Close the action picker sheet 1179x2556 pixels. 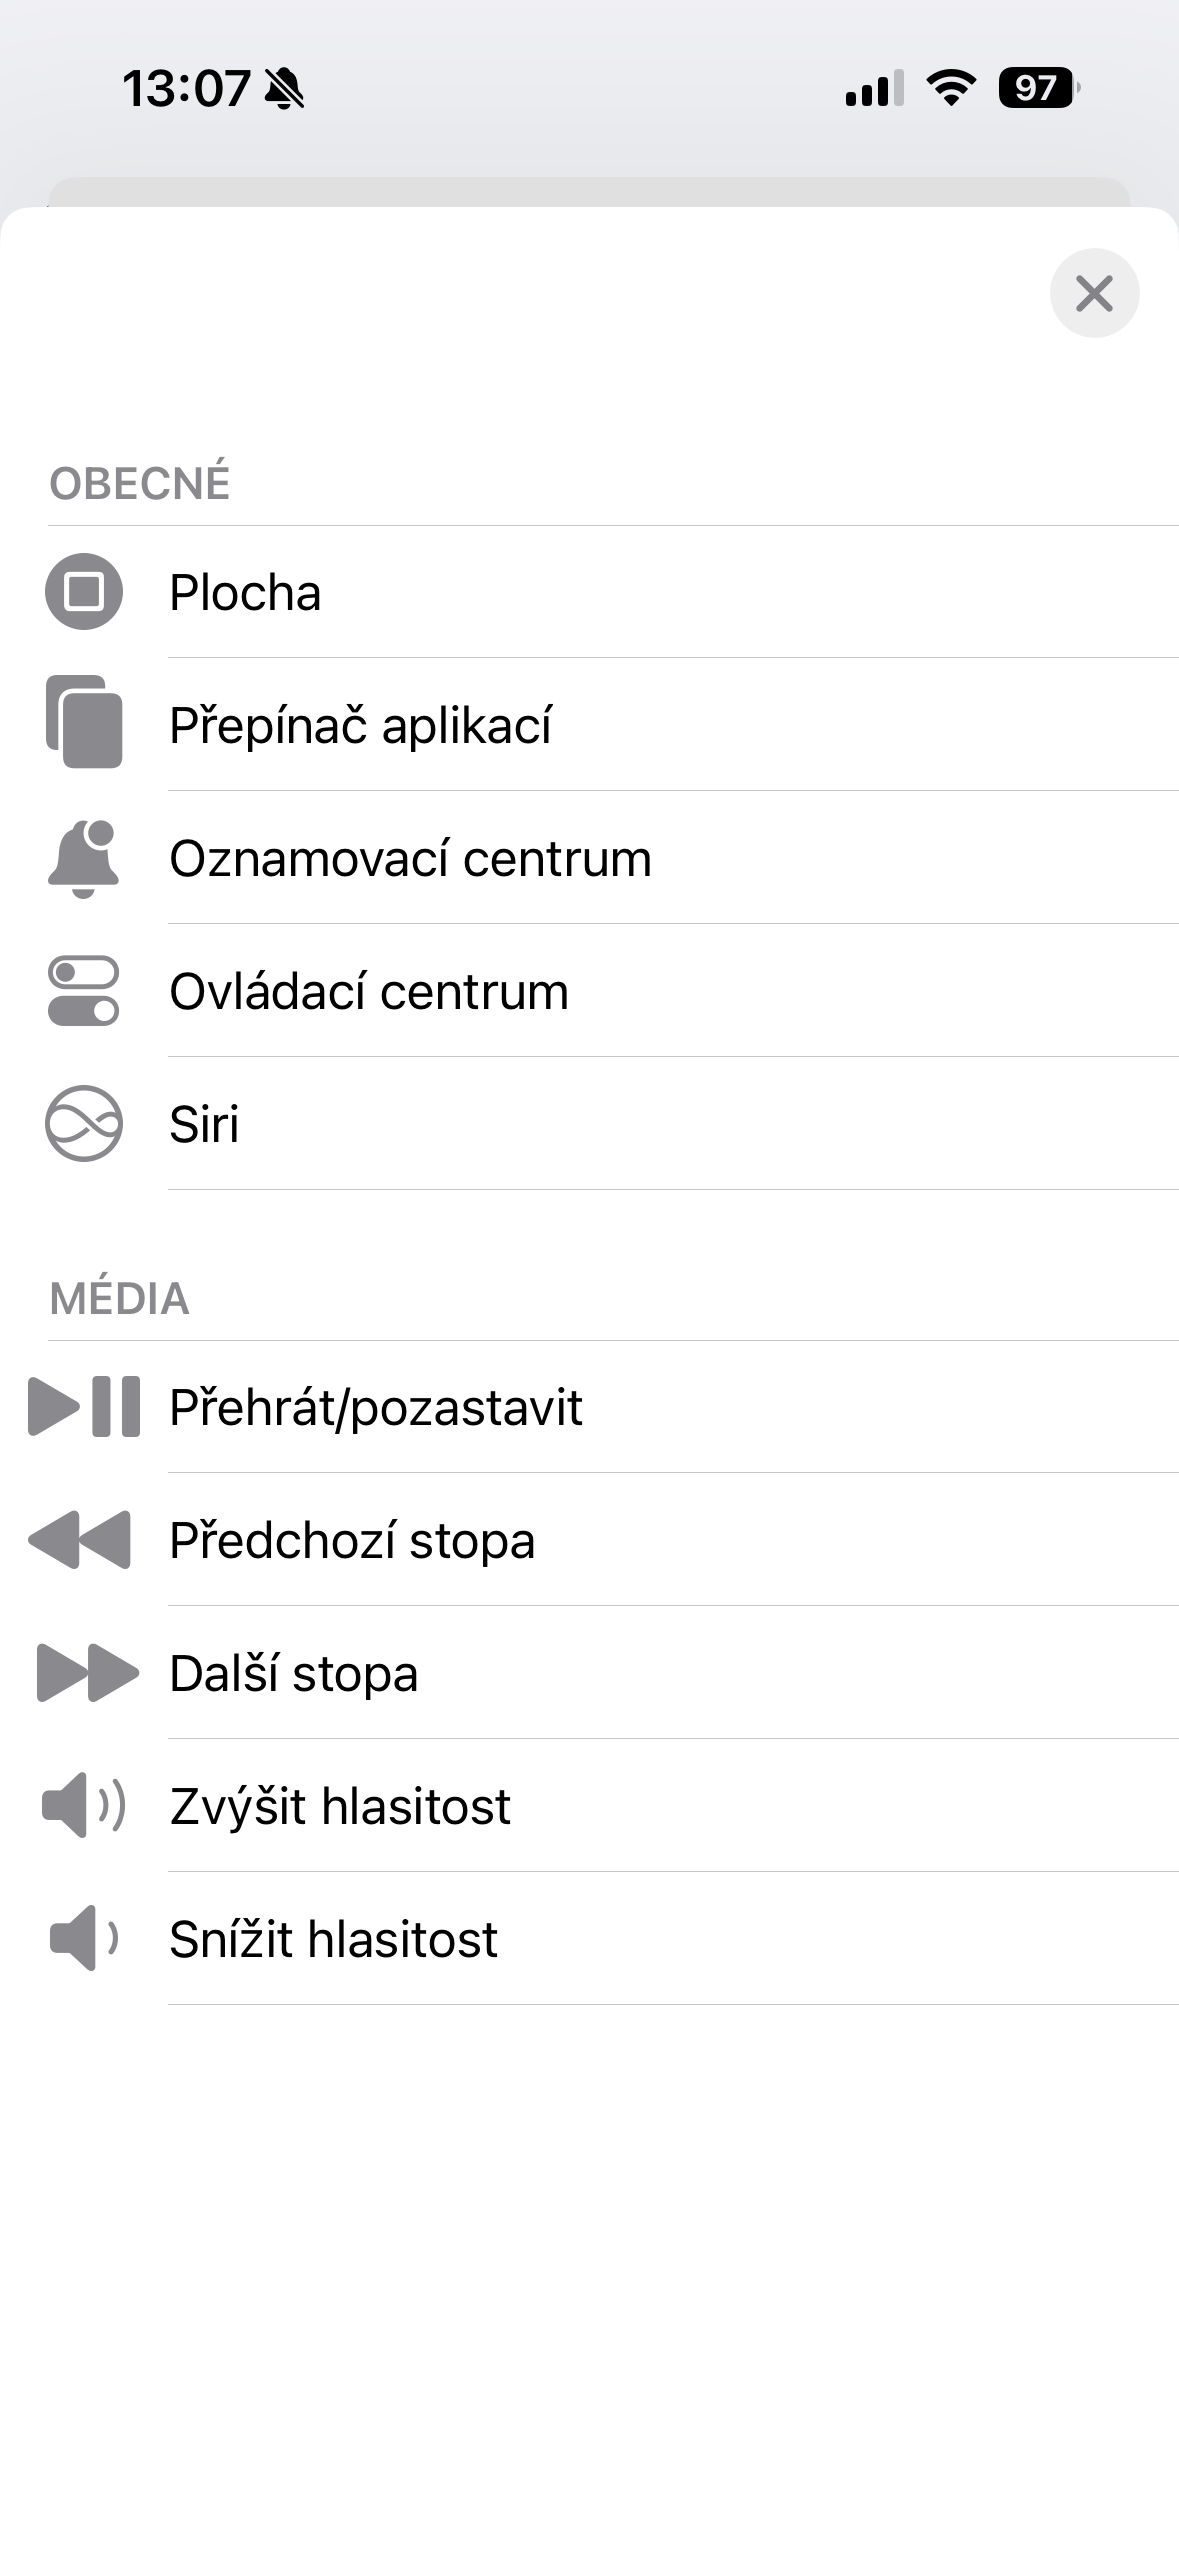[x=1094, y=293]
